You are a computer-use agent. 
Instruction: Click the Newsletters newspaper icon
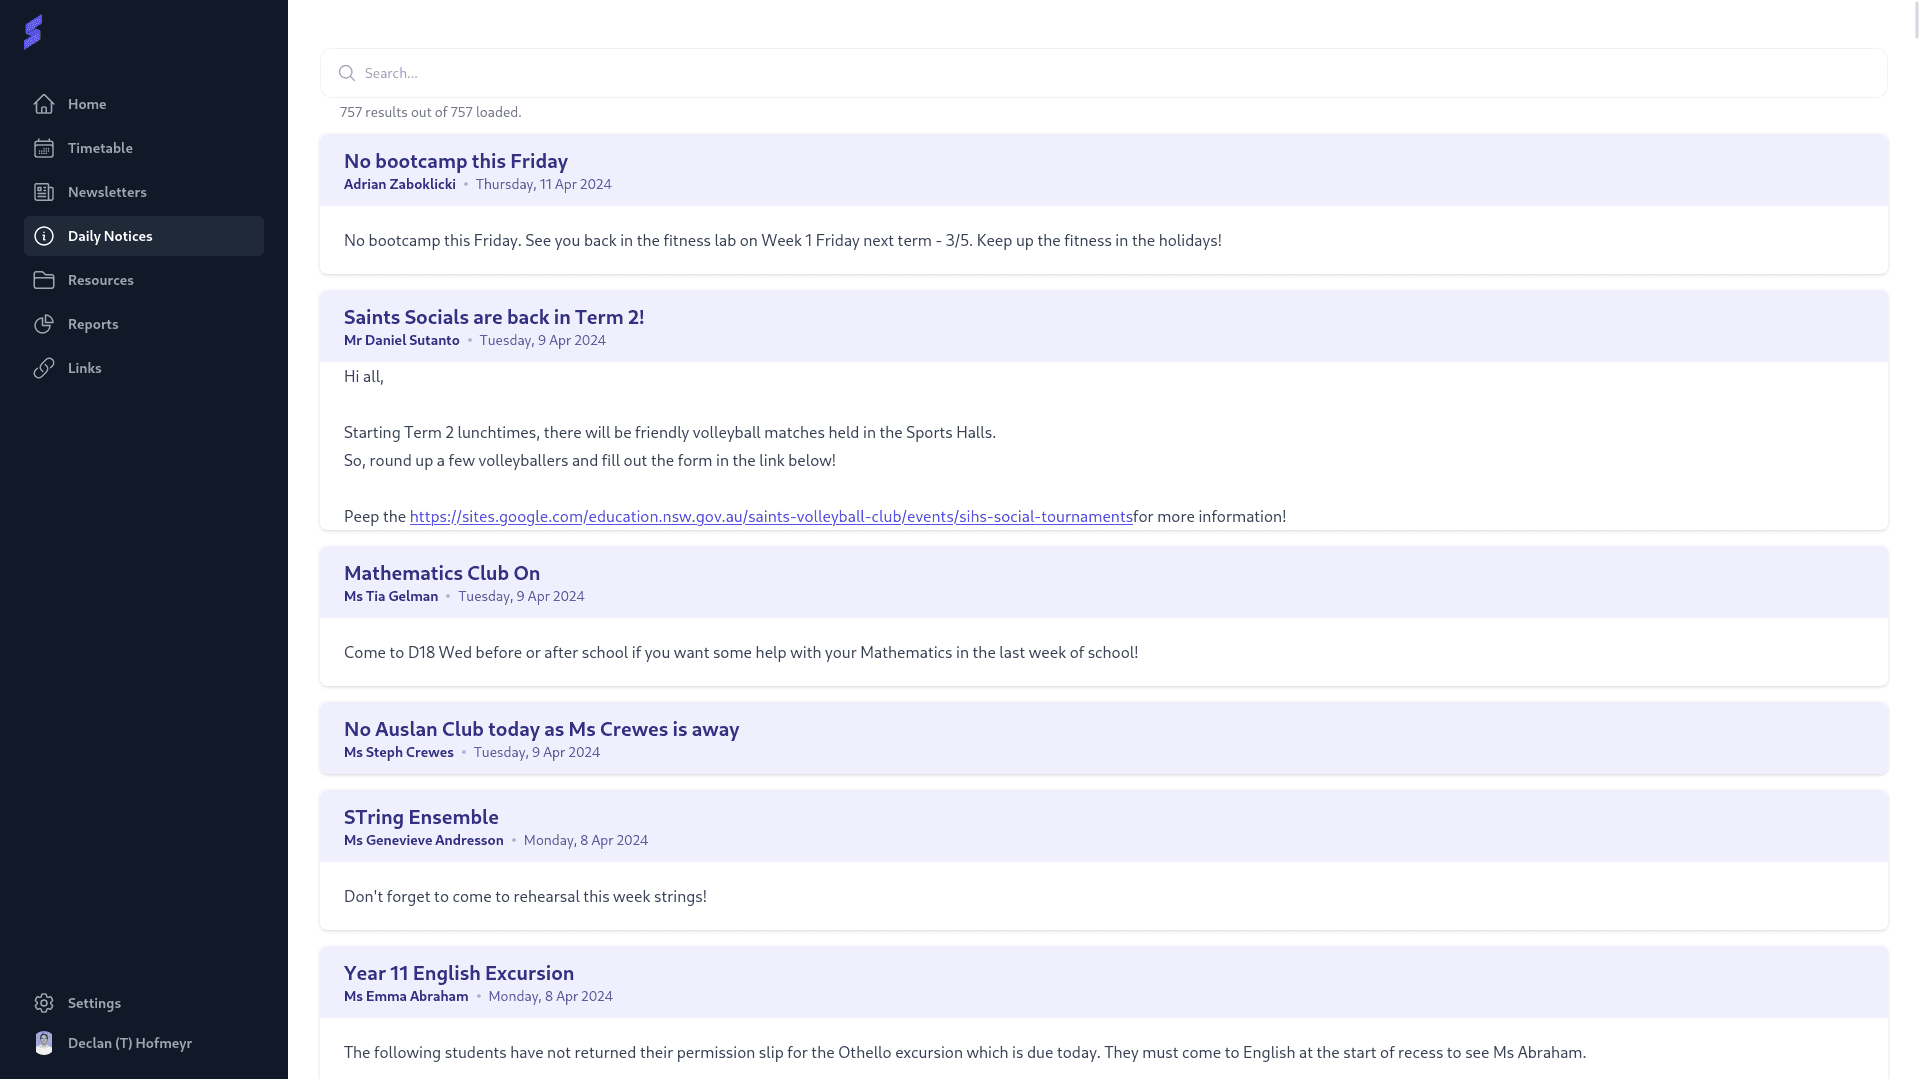pyautogui.click(x=44, y=192)
